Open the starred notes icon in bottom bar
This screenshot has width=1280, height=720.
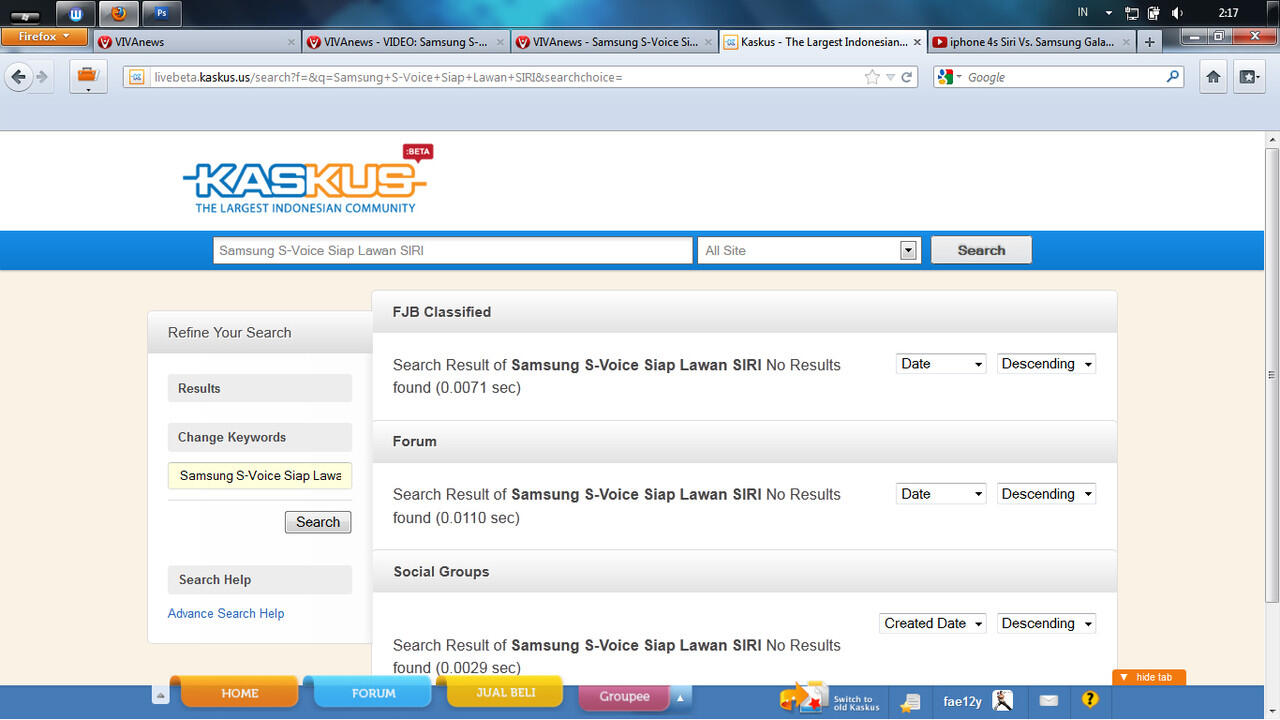(x=909, y=702)
